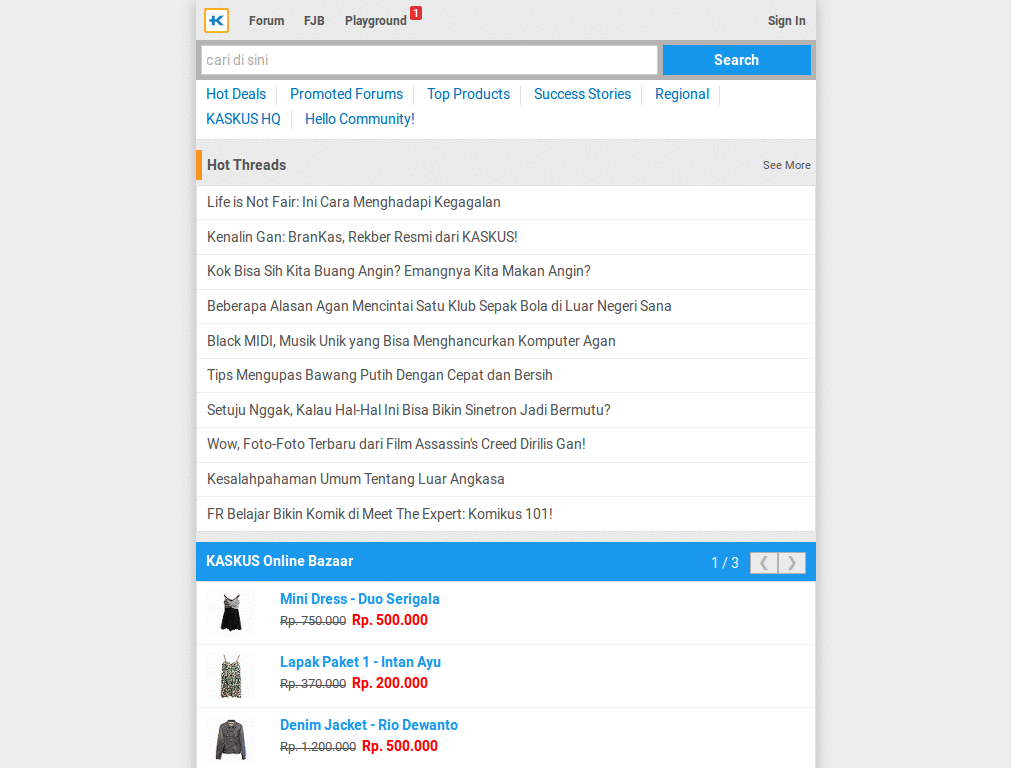Click the KASKUS logo icon
Screen dimensions: 1024x768
coord(216,20)
